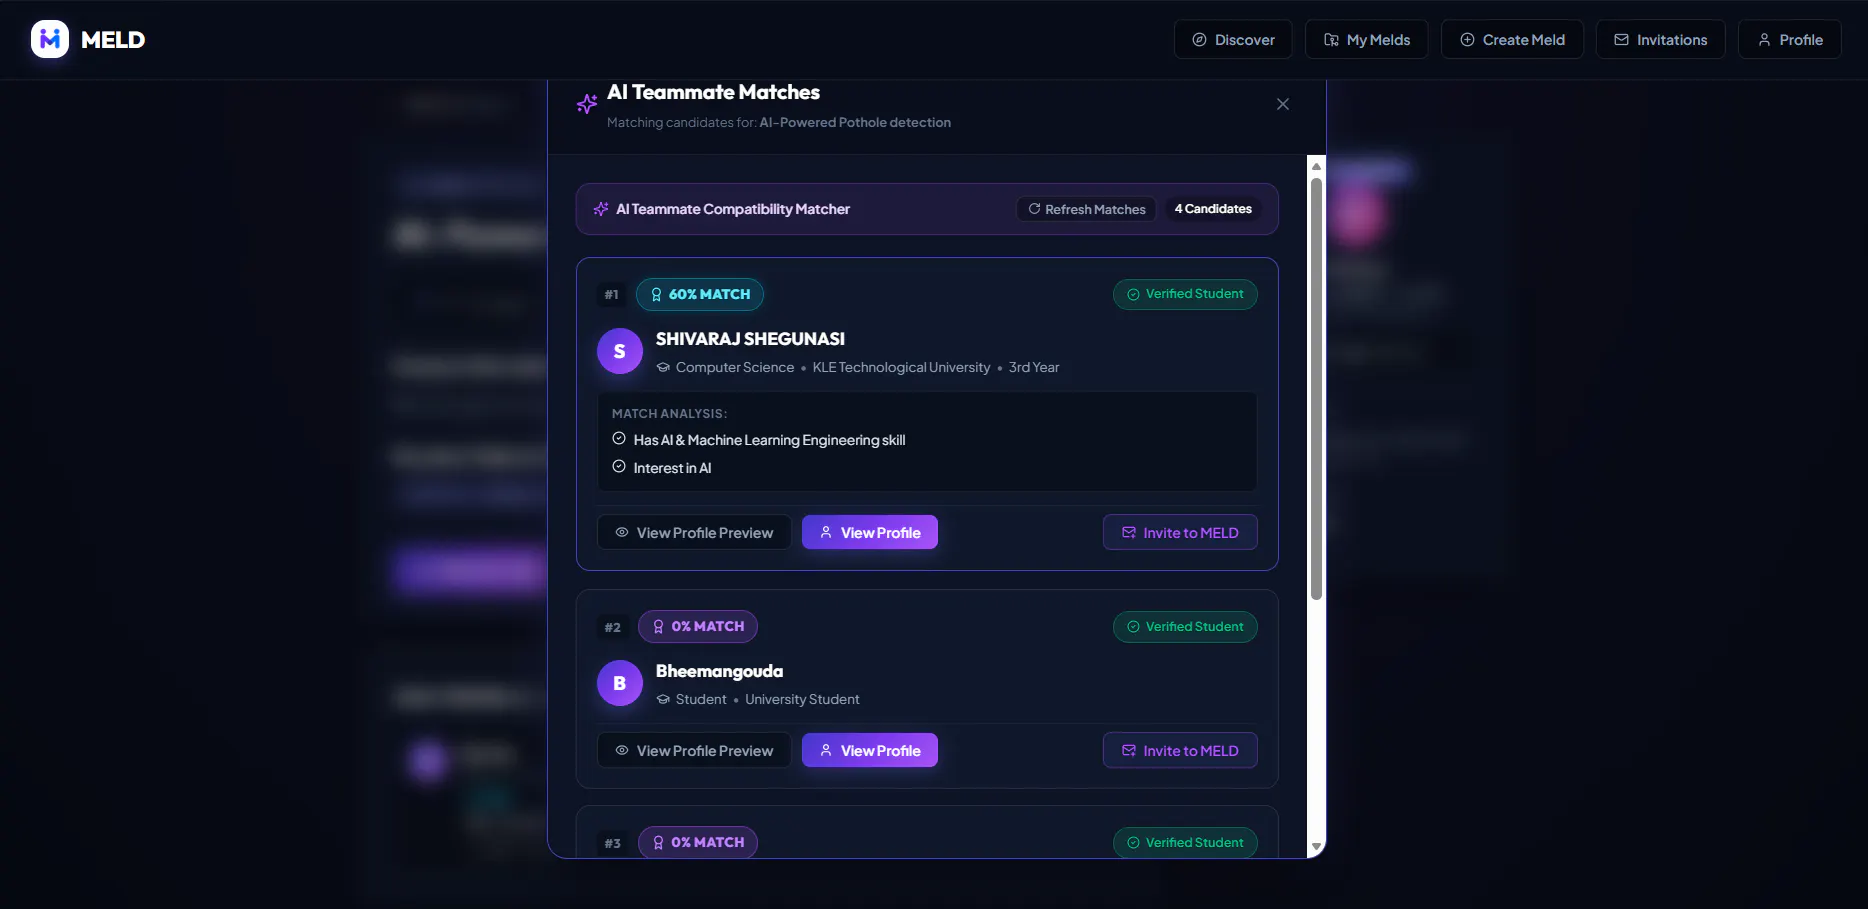Click the 'MATCH ANALYSIS:' heading
Viewport: 1868px width, 909px height.
669,413
